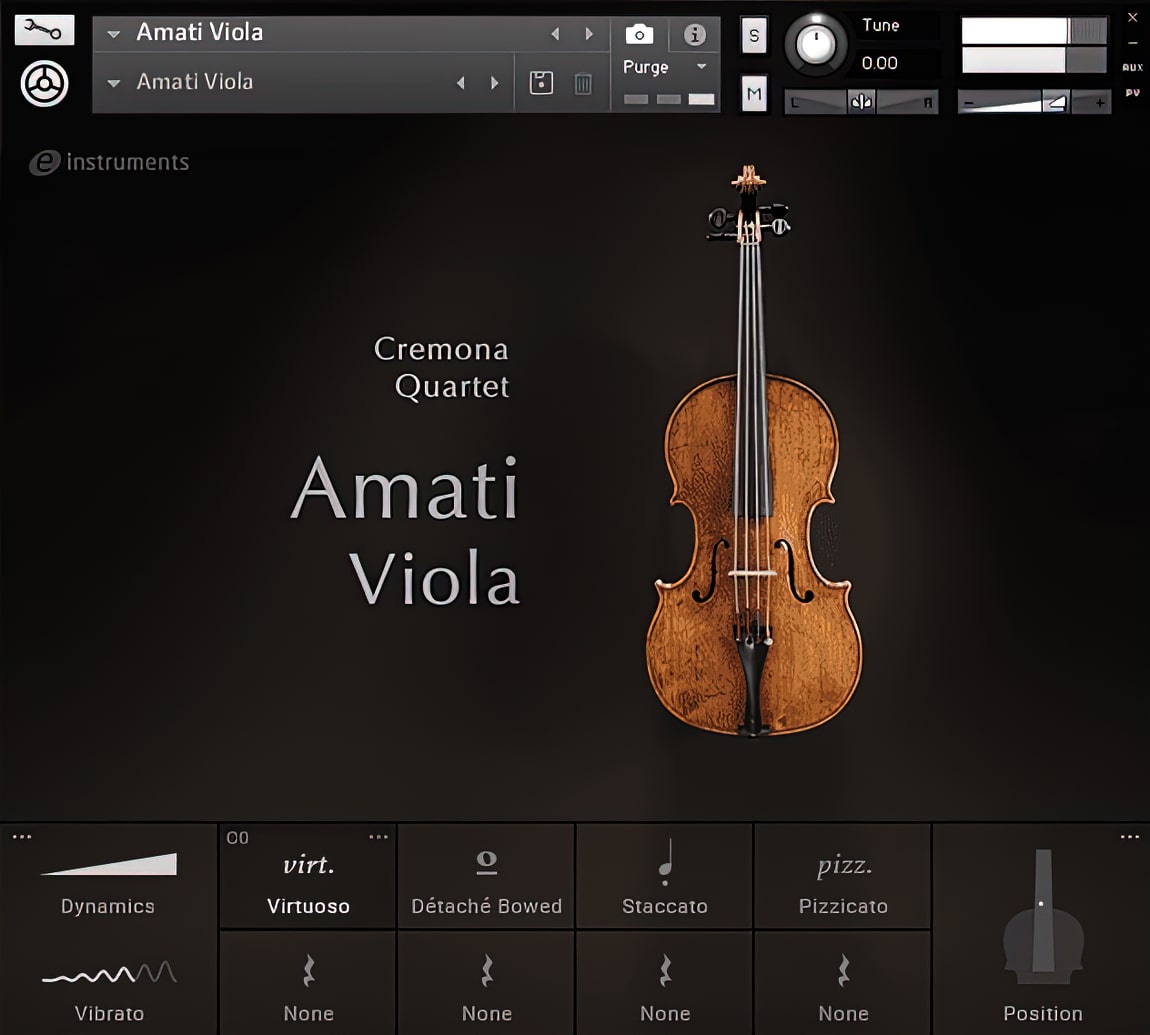Toggle the PV button

(1132, 93)
